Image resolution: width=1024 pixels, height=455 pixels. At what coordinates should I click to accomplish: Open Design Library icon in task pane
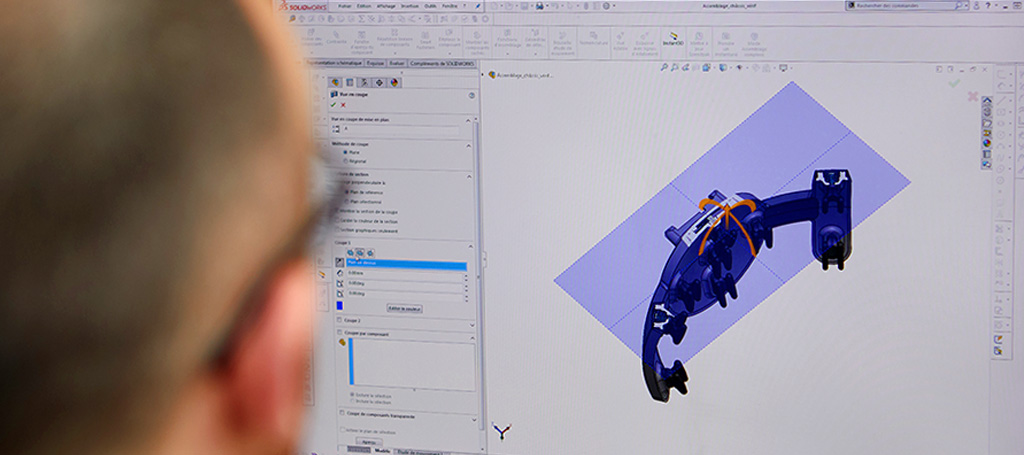click(987, 112)
